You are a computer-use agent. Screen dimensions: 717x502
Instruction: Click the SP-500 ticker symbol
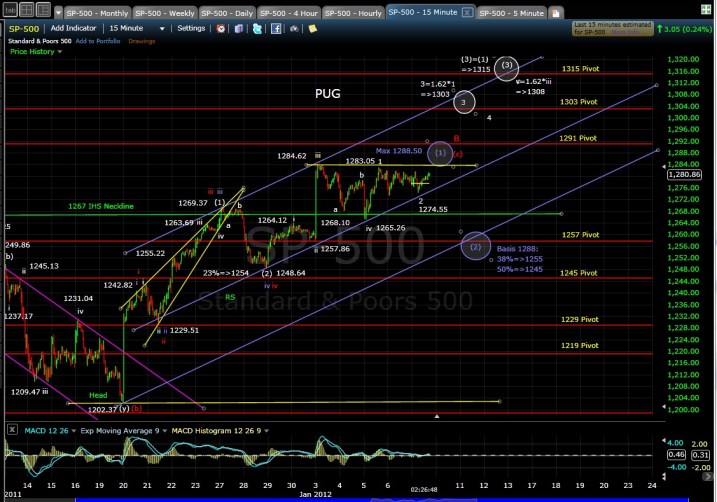tap(24, 28)
